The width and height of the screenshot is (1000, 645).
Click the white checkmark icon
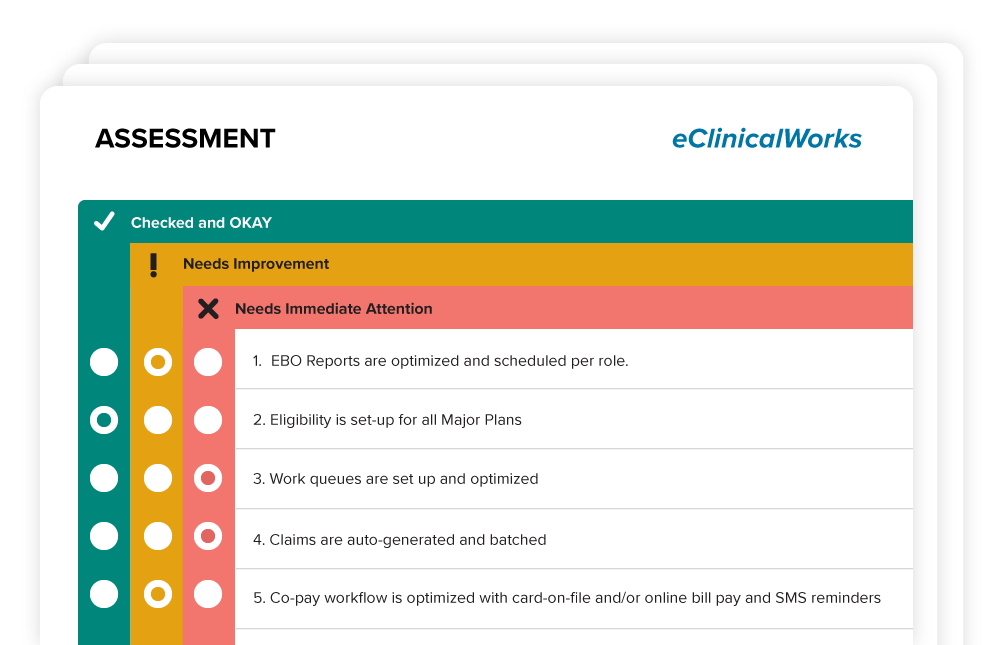[104, 221]
